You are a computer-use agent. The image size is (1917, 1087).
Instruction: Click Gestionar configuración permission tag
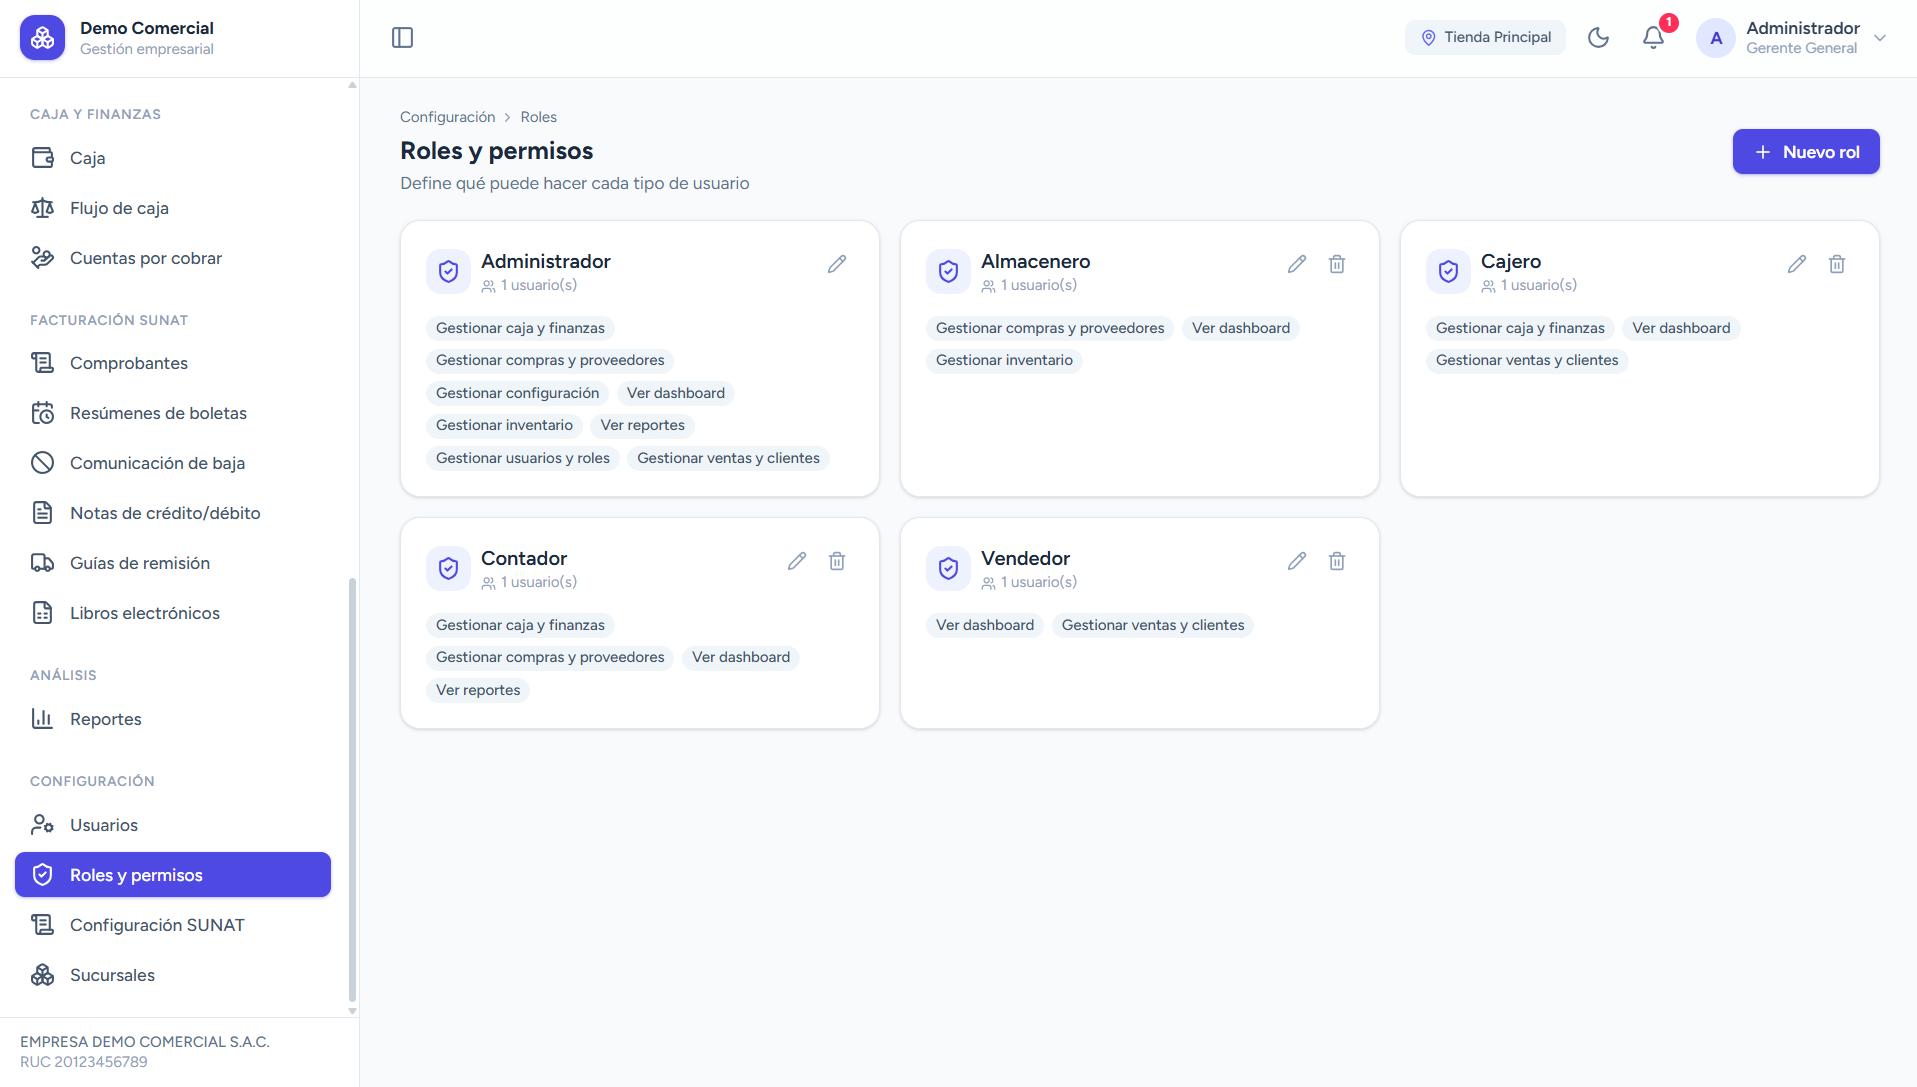(517, 393)
